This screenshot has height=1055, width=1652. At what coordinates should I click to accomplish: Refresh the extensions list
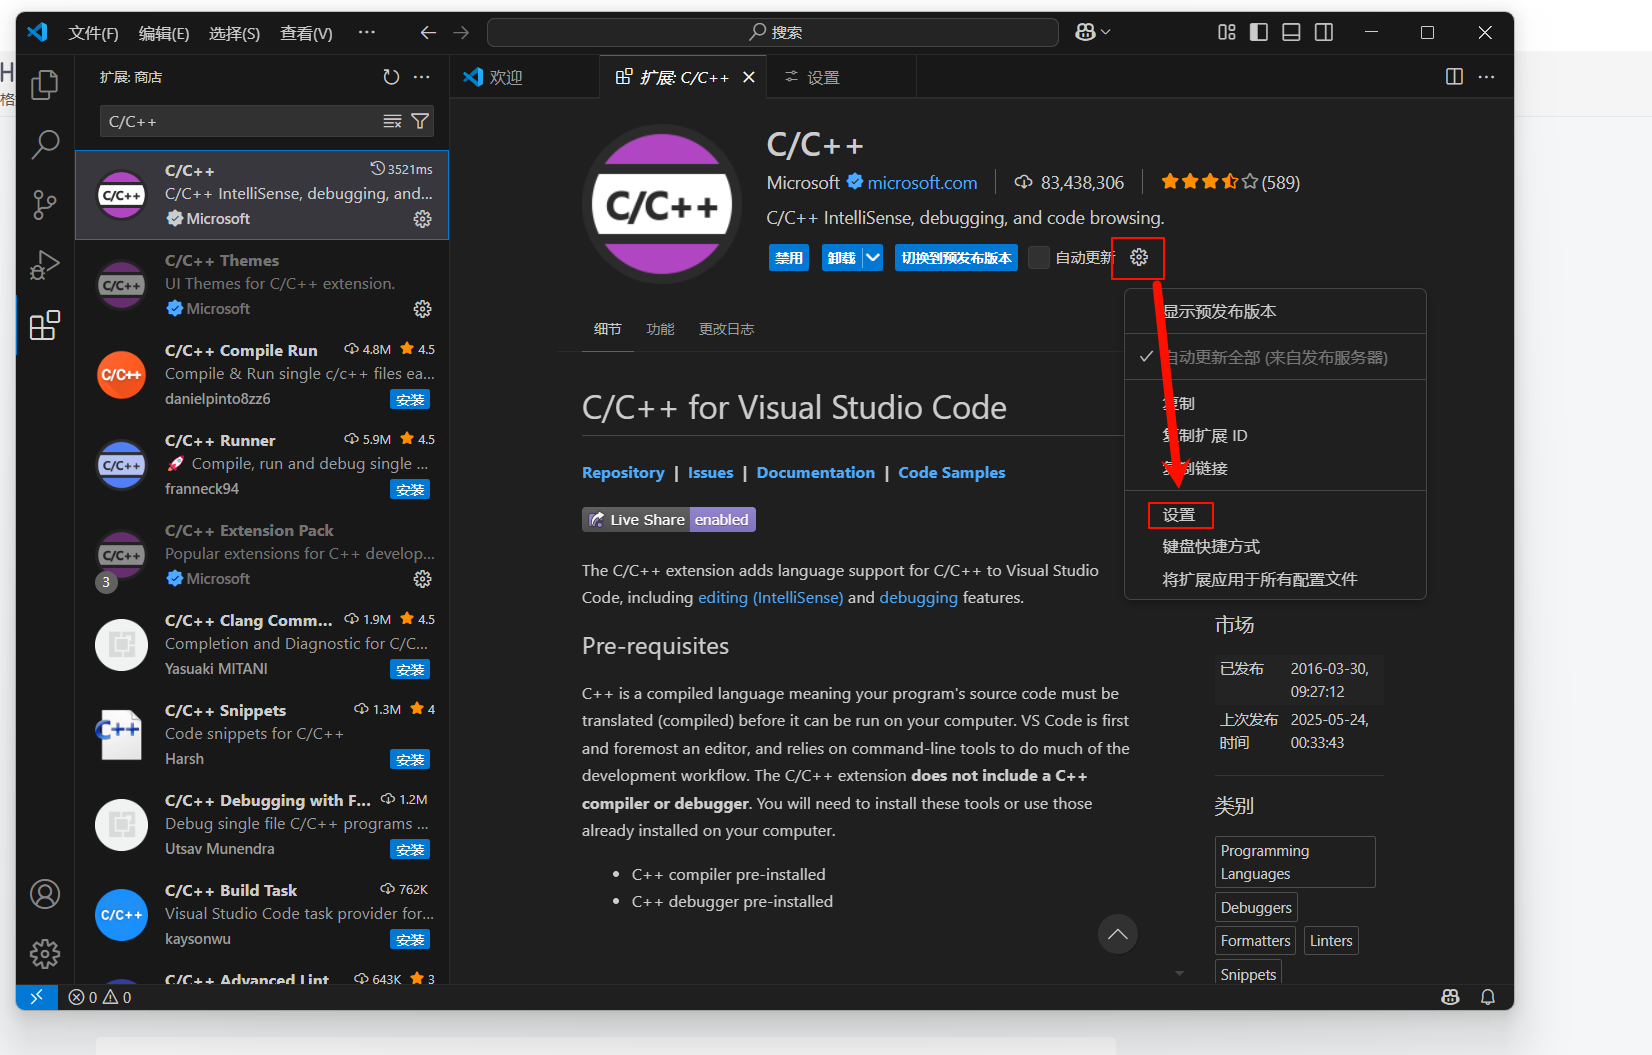(390, 76)
